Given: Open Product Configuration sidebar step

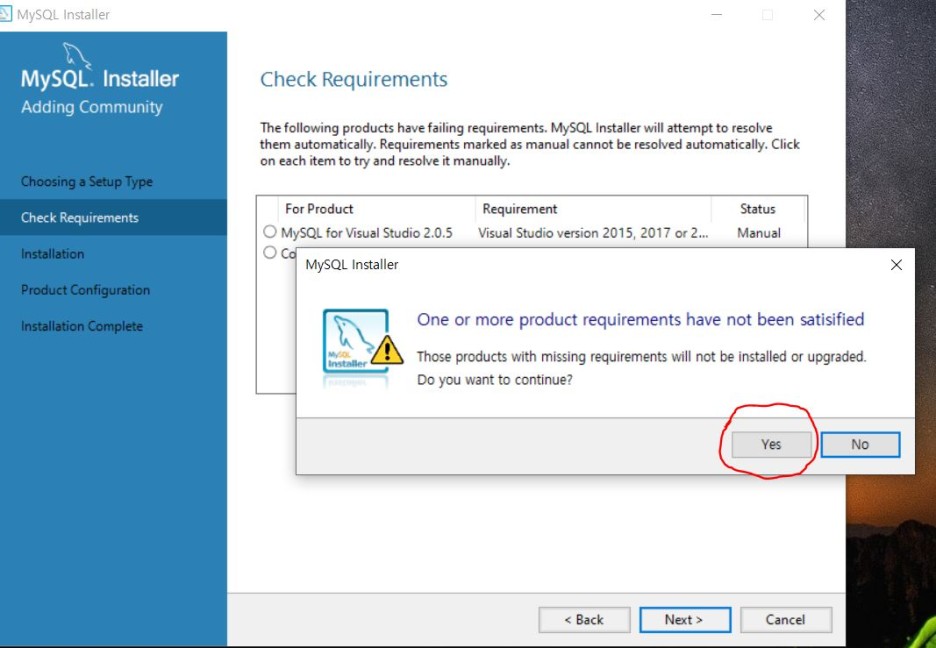Looking at the screenshot, I should [x=85, y=290].
